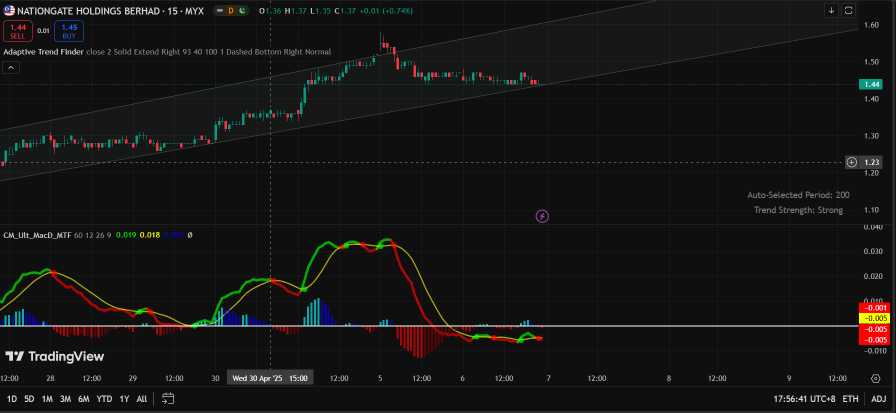Click the plus icon beside 1.23 price
The width and height of the screenshot is (896, 413).
pyautogui.click(x=851, y=162)
